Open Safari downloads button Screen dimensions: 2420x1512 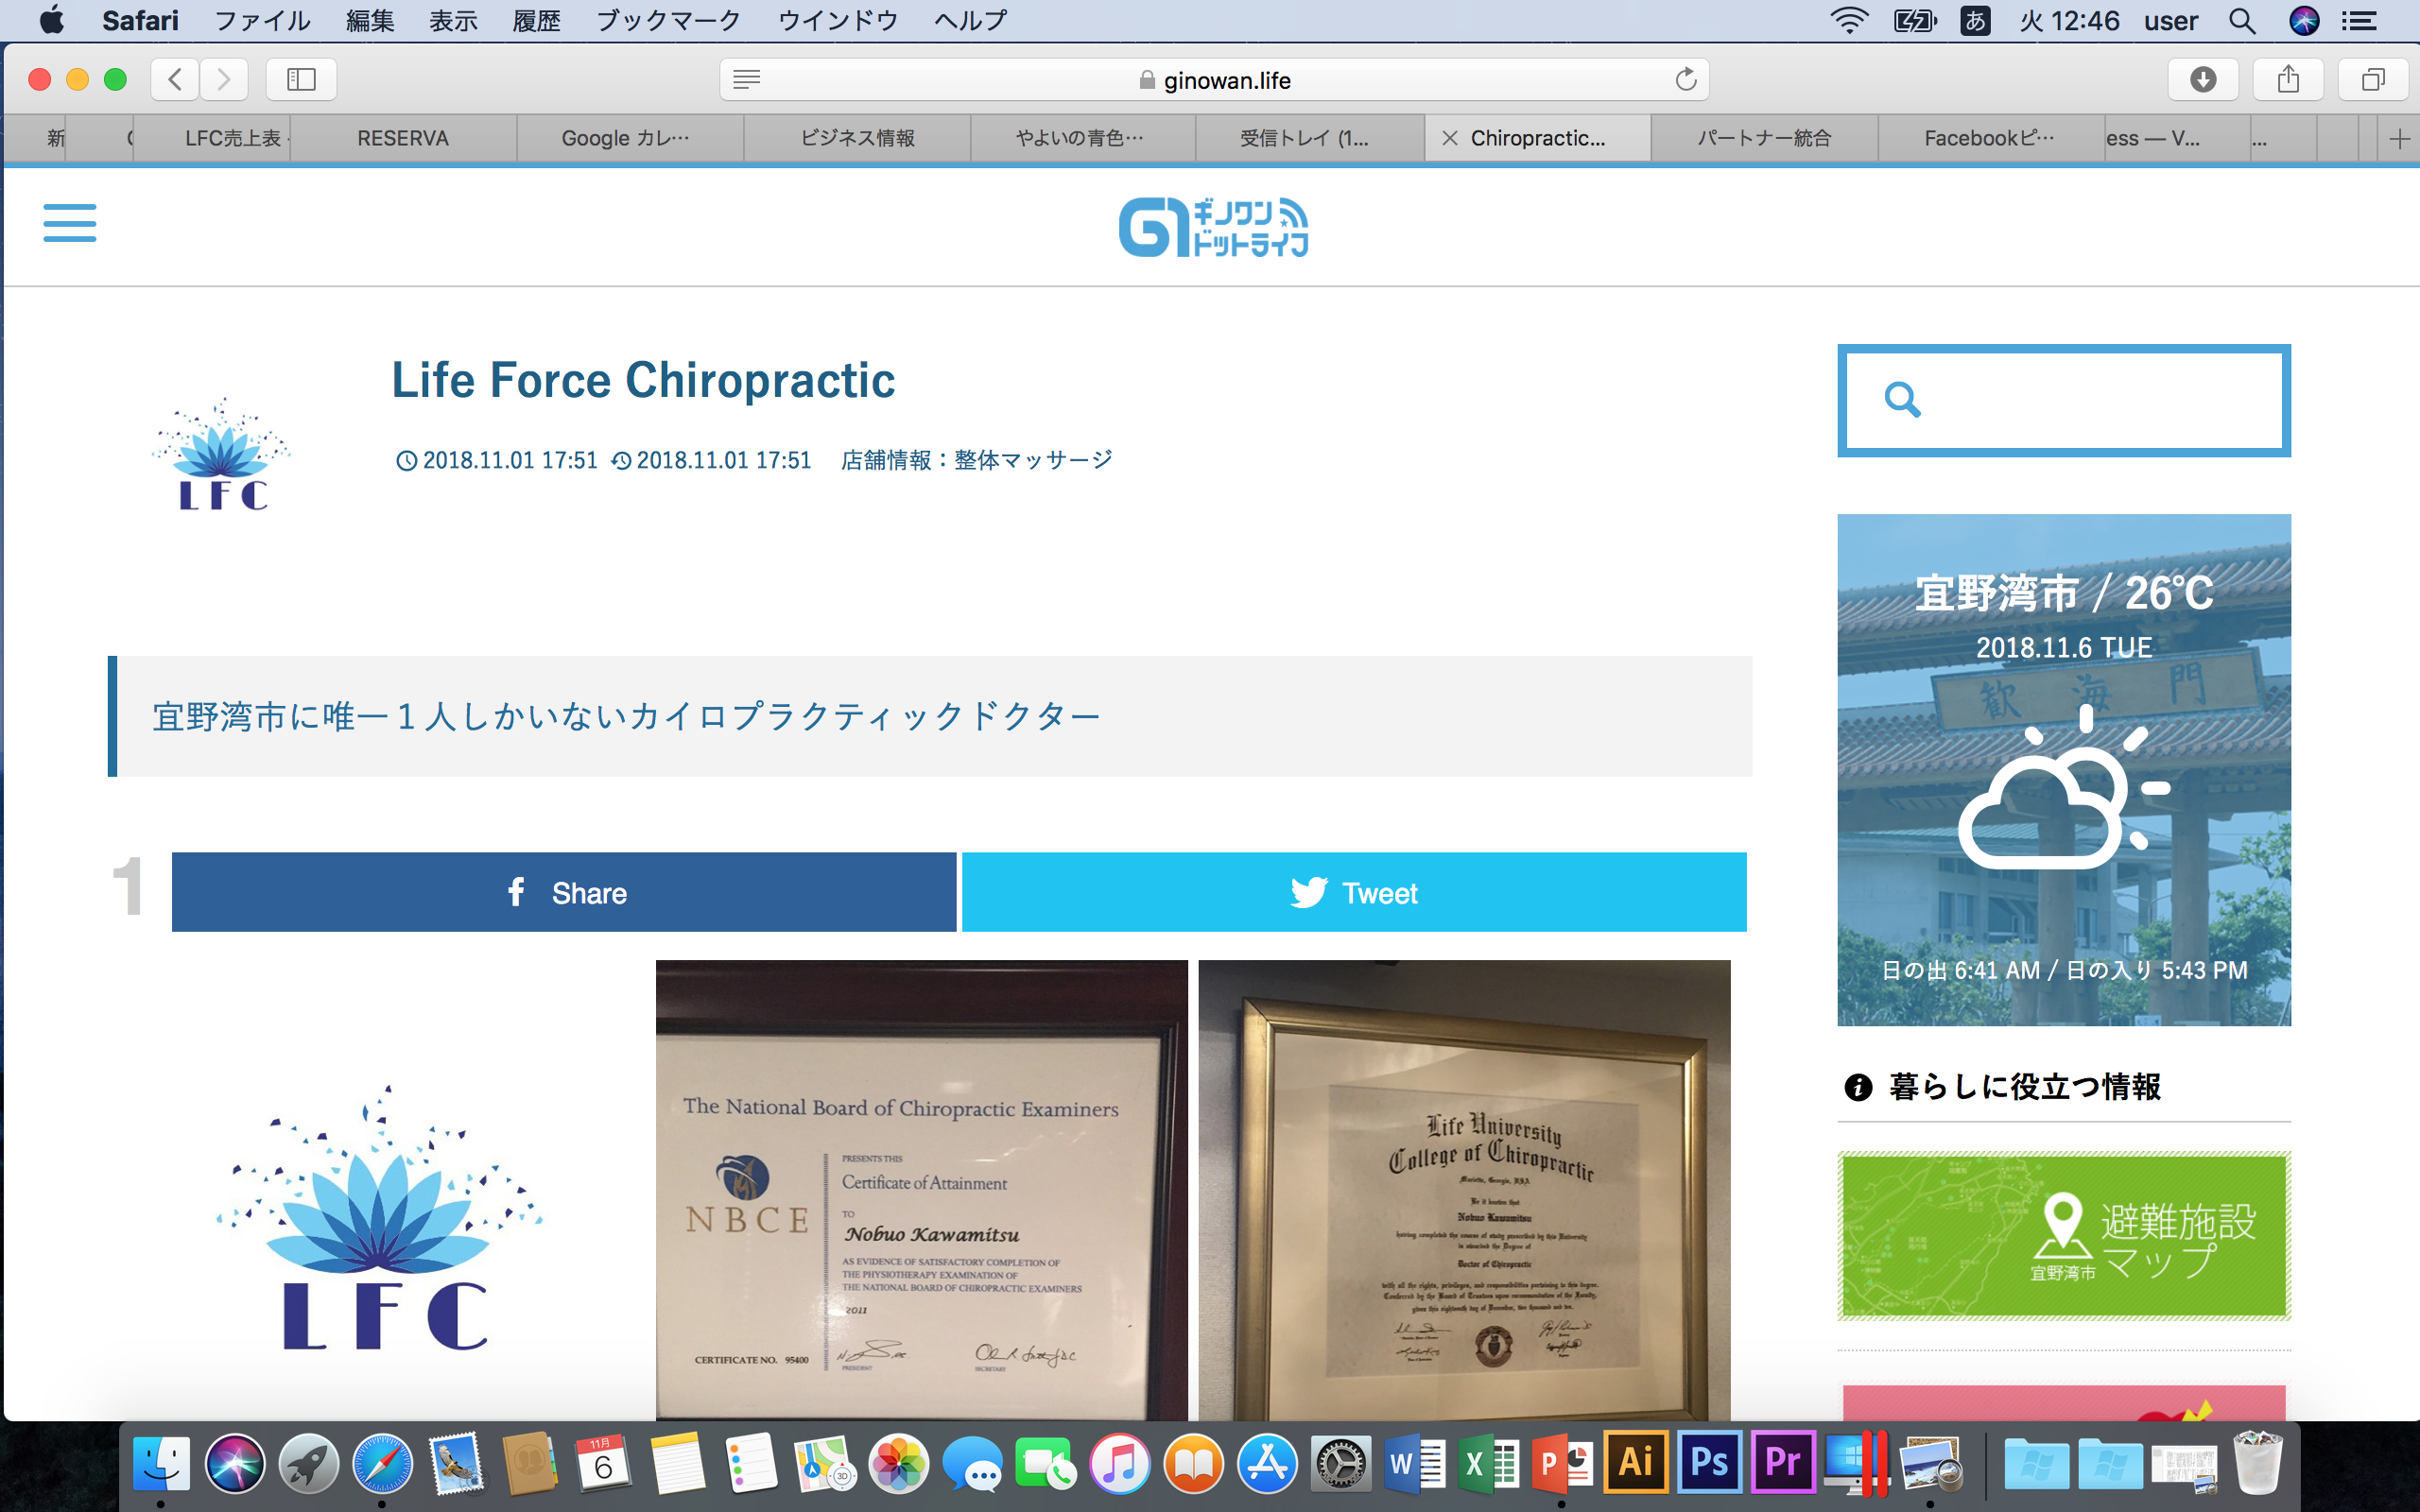click(x=2203, y=79)
